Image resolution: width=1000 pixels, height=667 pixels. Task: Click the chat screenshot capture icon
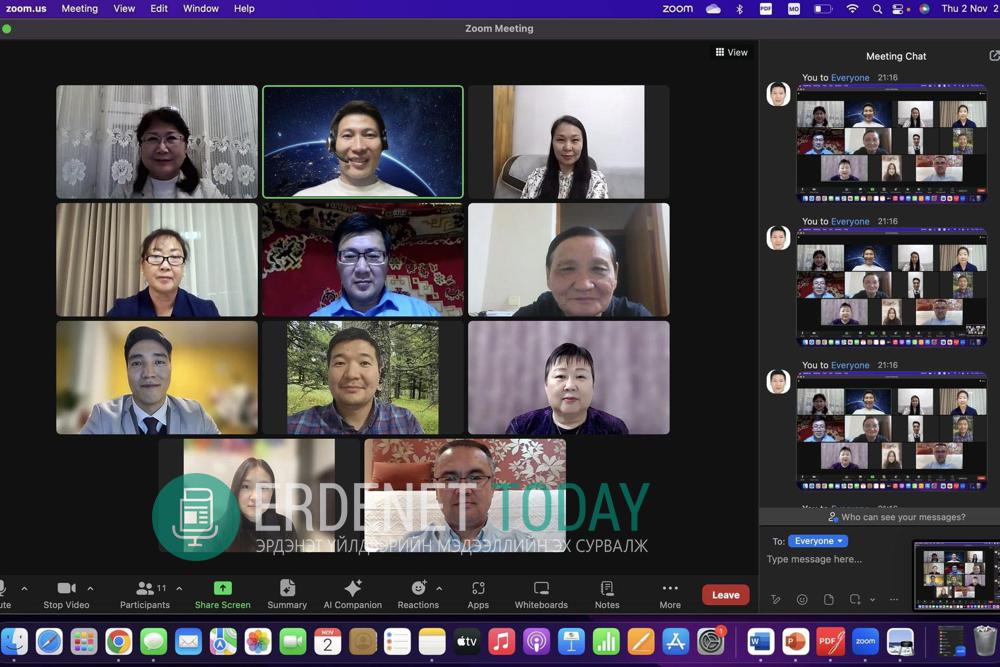point(855,599)
